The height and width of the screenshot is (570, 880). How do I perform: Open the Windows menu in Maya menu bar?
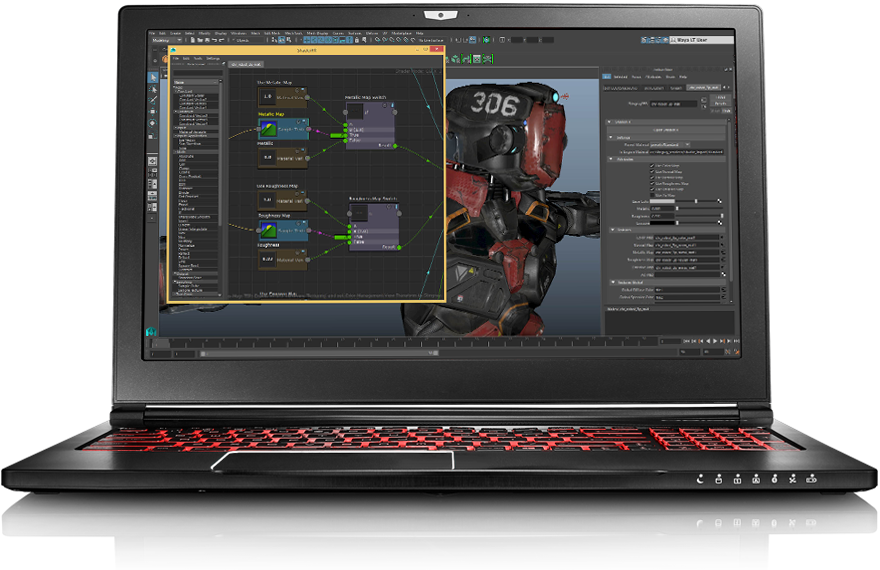click(x=238, y=33)
